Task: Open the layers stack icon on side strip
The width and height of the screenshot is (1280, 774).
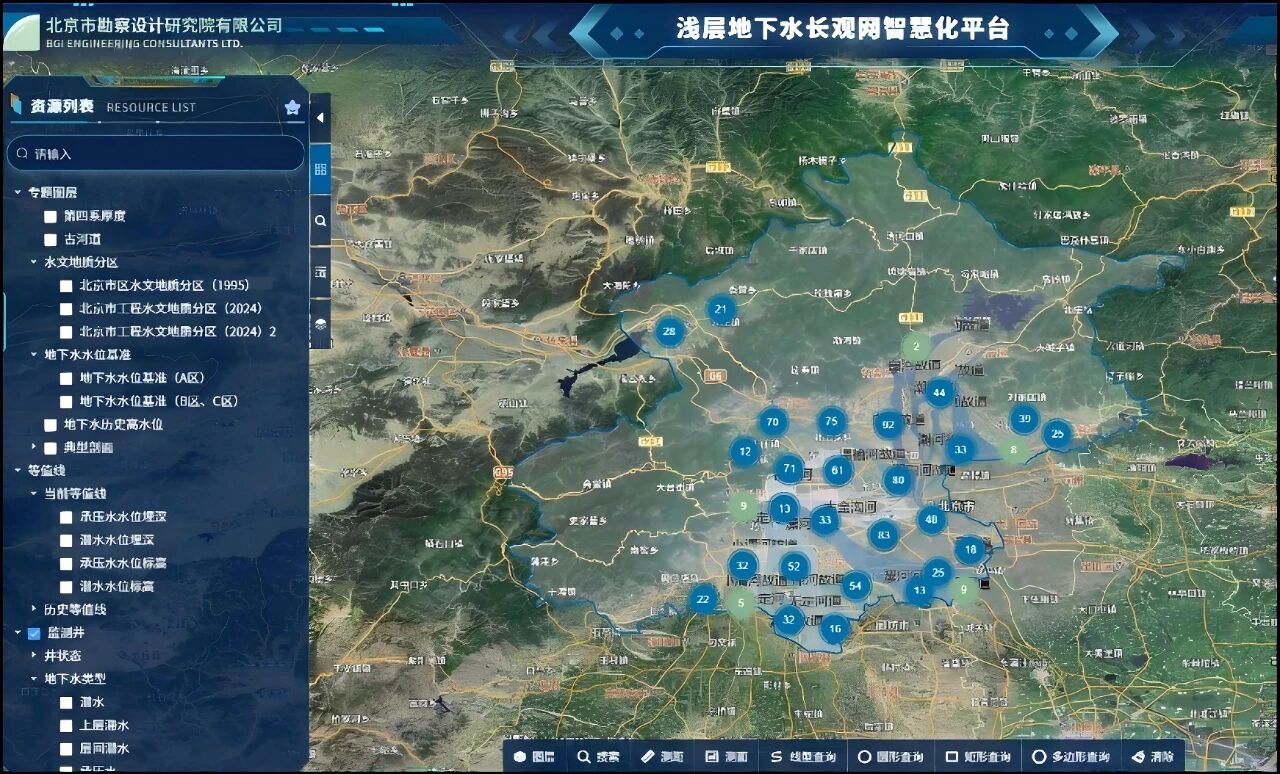Action: click(x=320, y=323)
